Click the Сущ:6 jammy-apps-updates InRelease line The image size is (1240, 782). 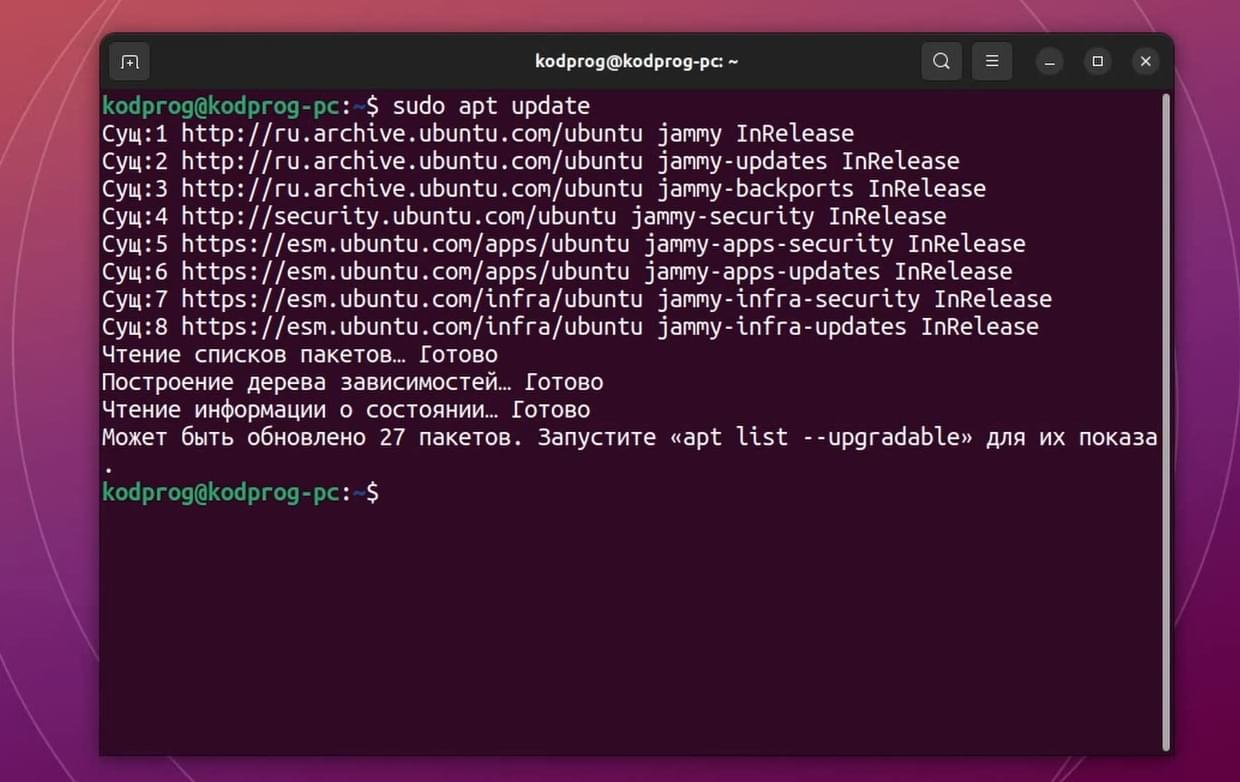(x=557, y=272)
